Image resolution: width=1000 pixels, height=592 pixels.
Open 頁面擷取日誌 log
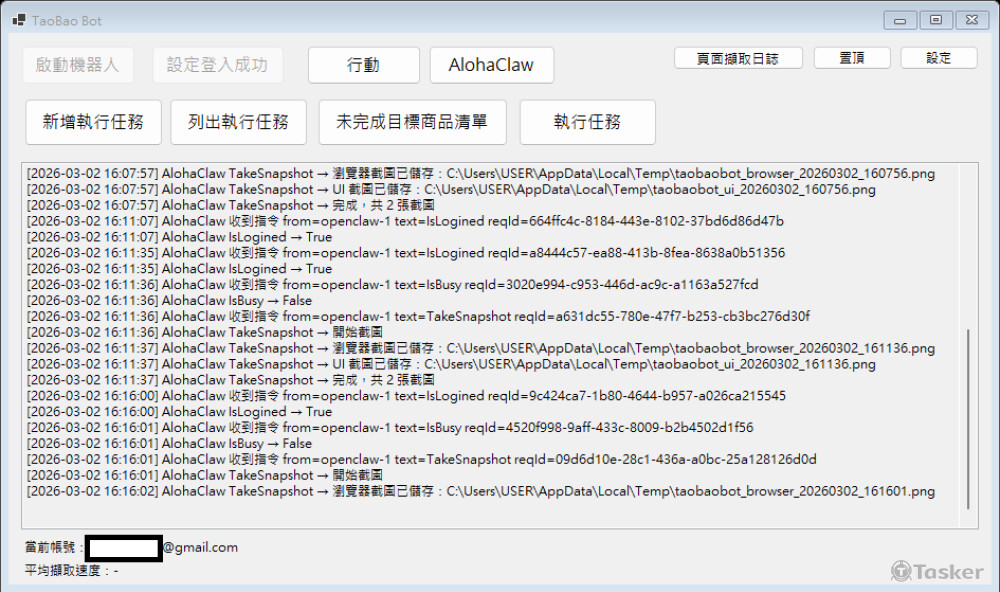738,58
